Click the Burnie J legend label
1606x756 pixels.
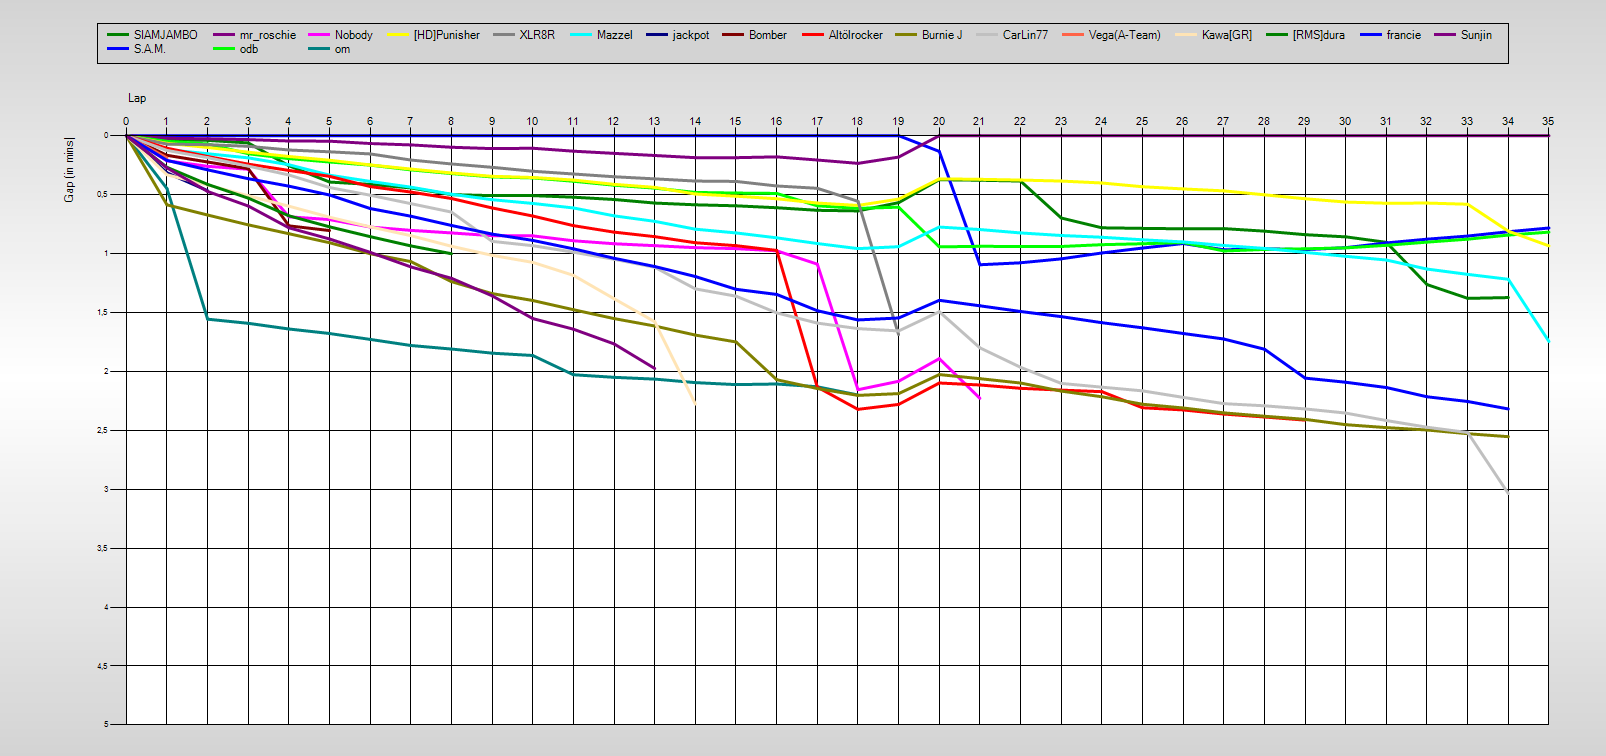[941, 35]
